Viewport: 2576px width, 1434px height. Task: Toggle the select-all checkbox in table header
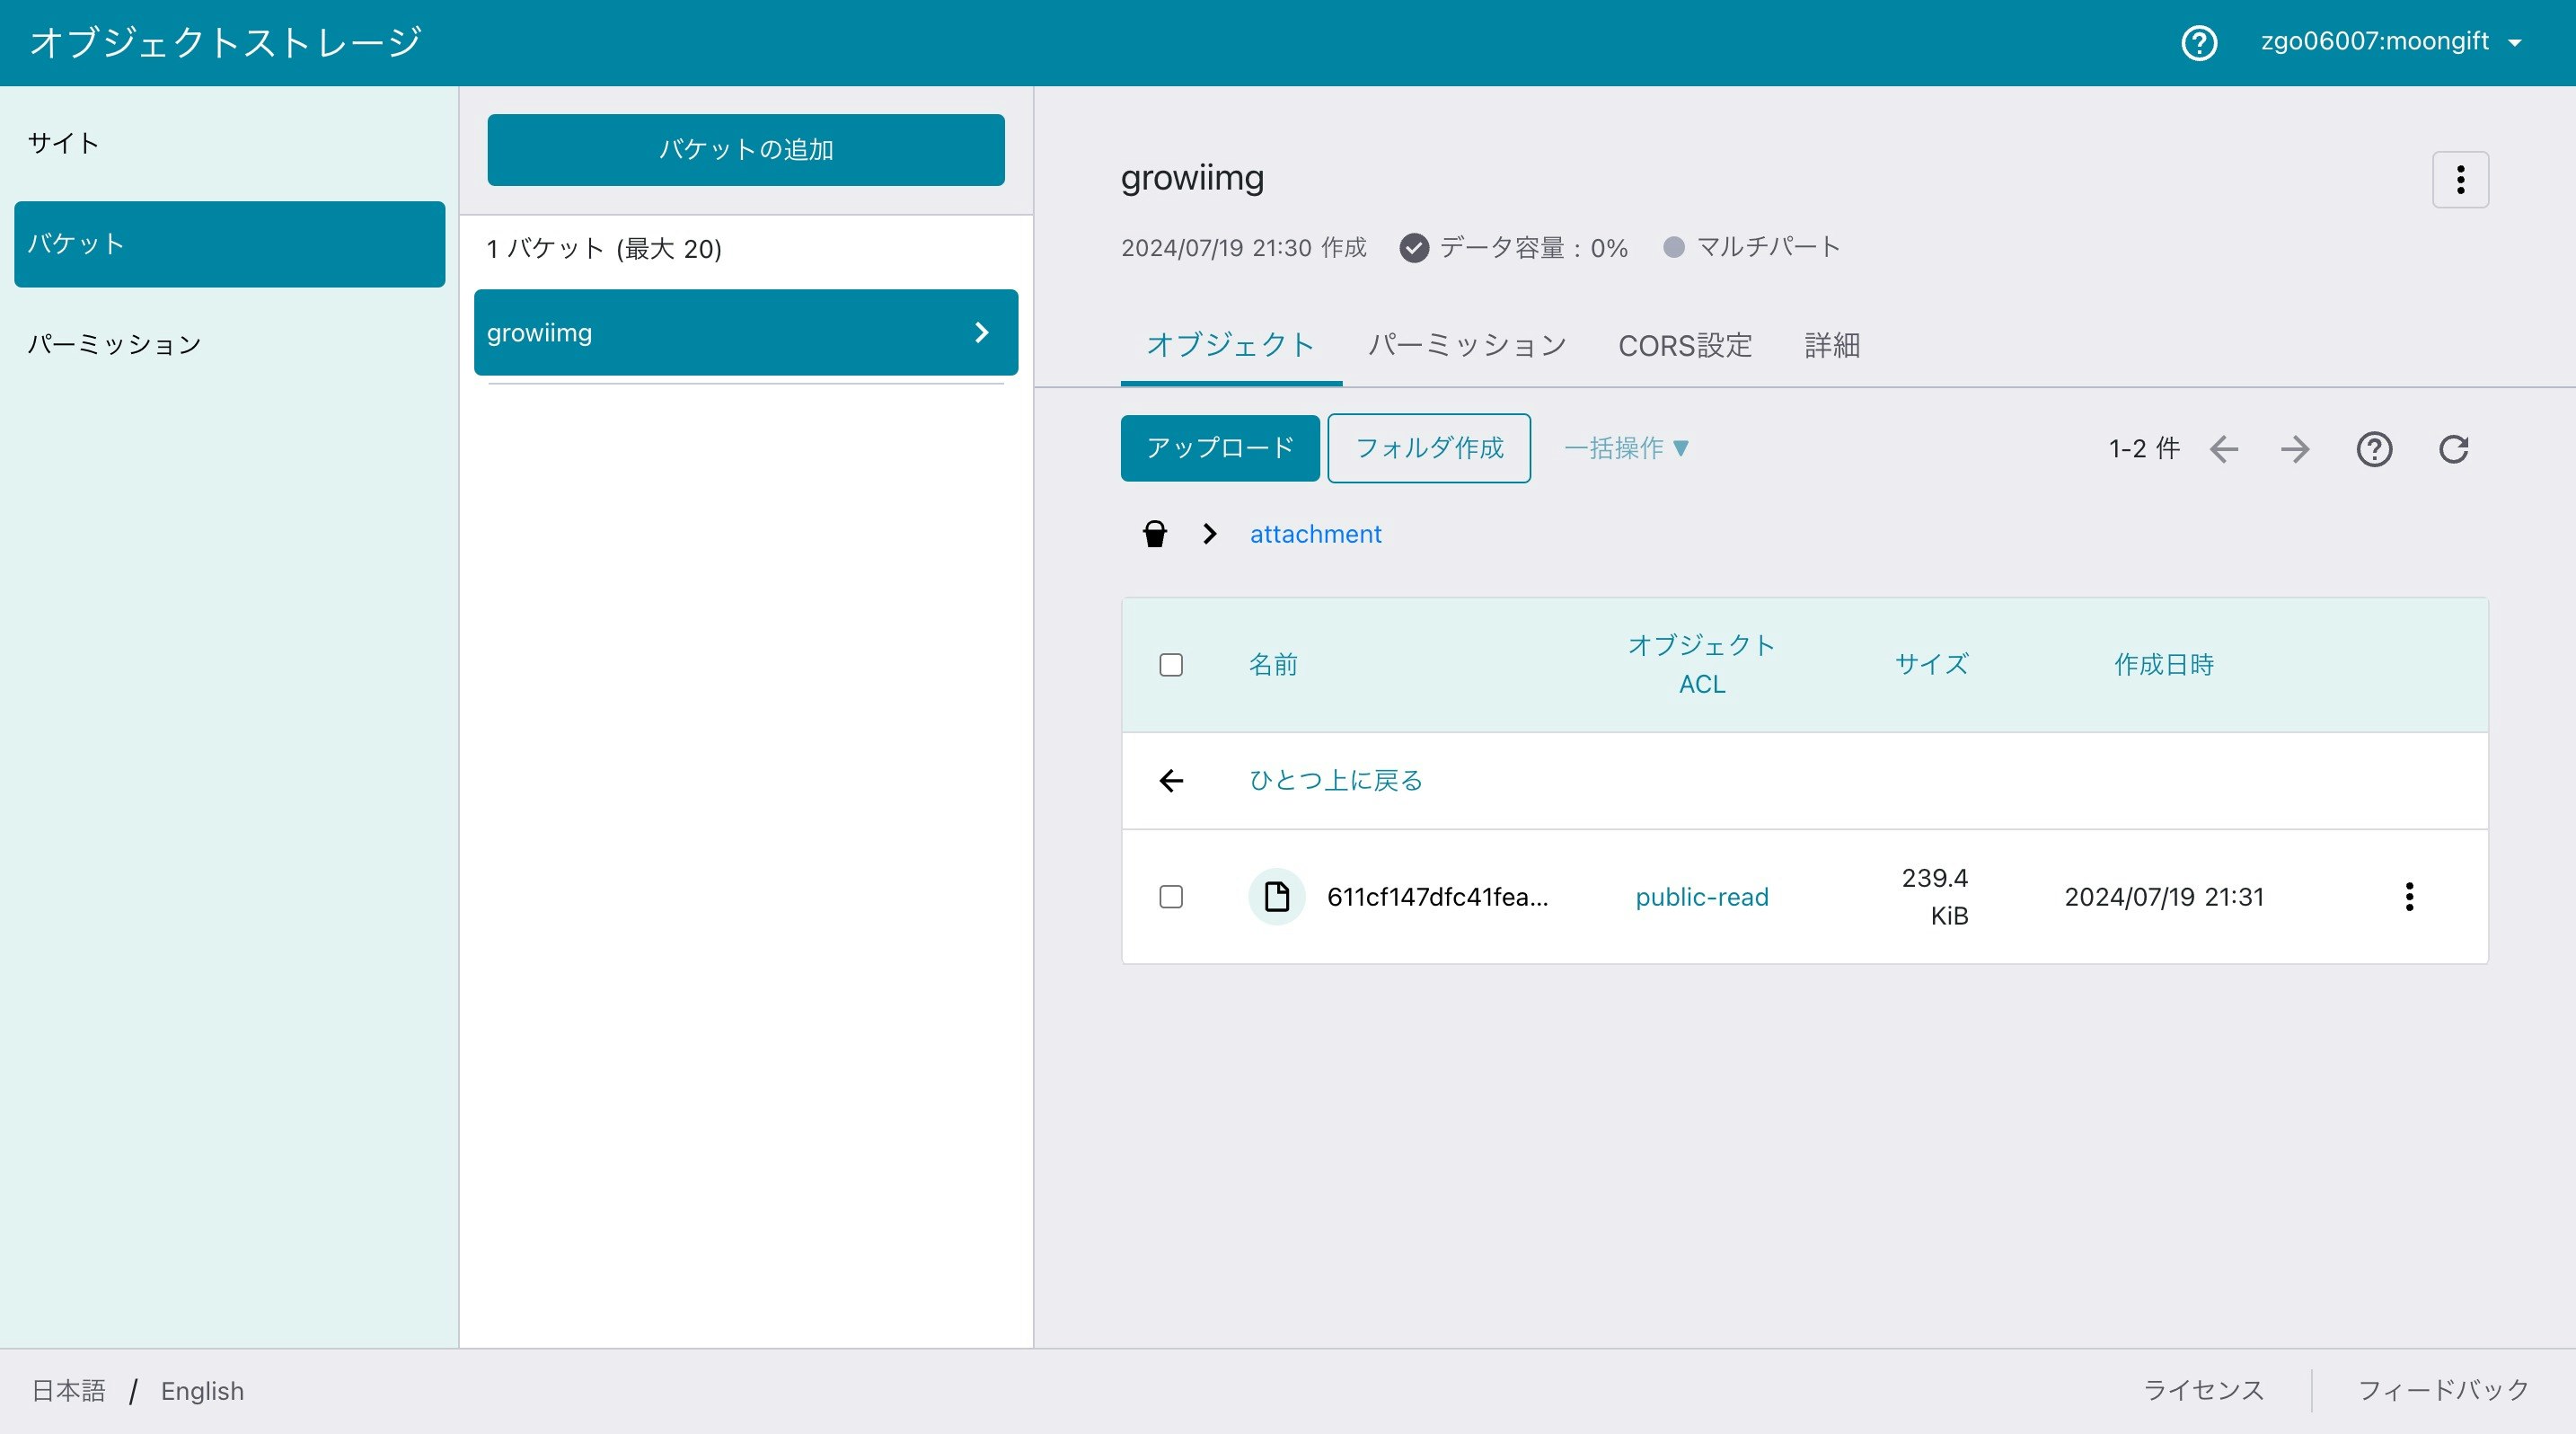[1171, 665]
